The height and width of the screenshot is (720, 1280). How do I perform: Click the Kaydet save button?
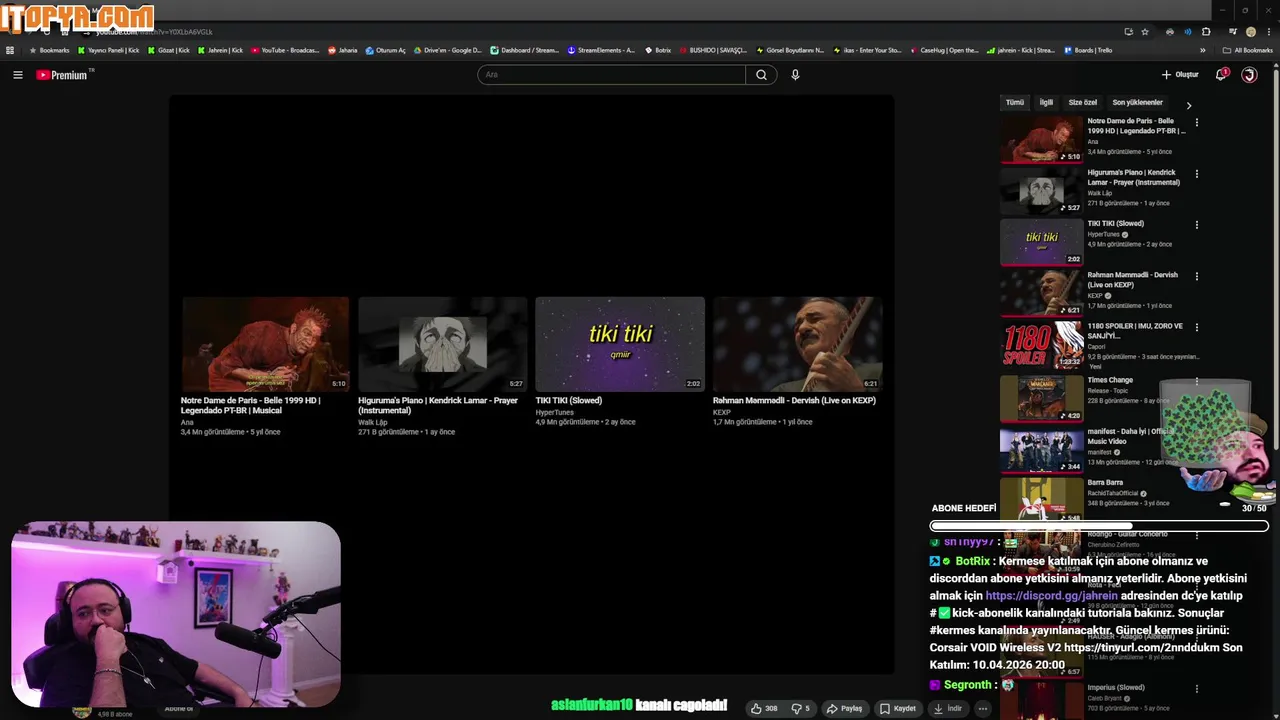(897, 708)
